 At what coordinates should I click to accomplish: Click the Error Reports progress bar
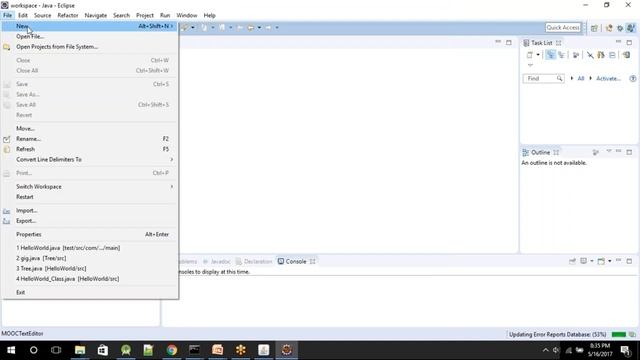(x=619, y=335)
